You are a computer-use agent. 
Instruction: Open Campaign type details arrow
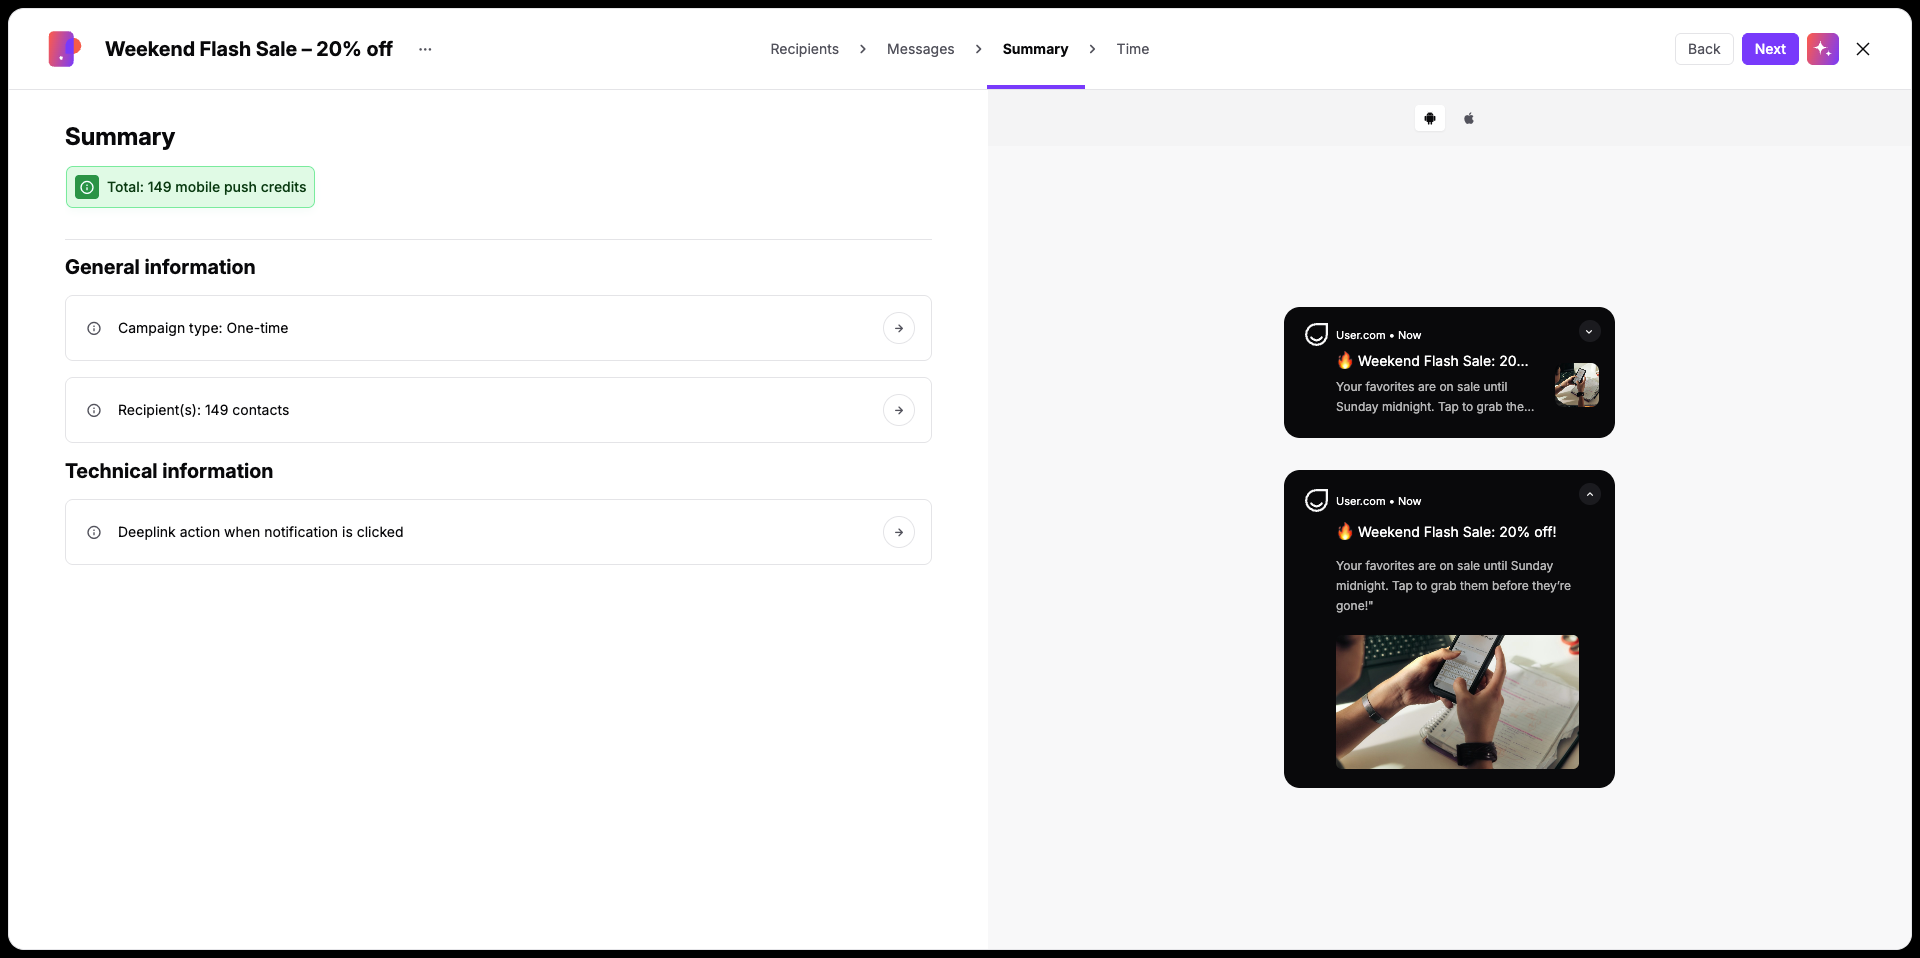coord(899,328)
